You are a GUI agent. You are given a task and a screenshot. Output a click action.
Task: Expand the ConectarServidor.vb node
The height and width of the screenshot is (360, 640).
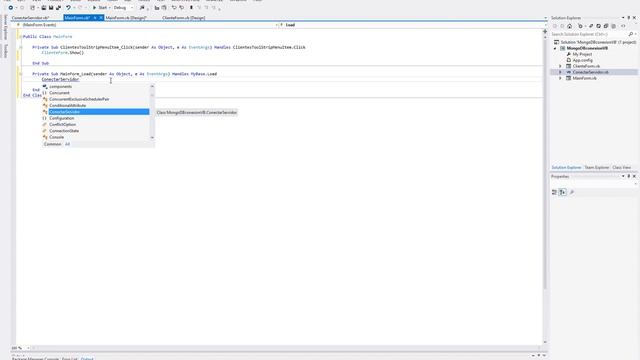pos(560,72)
